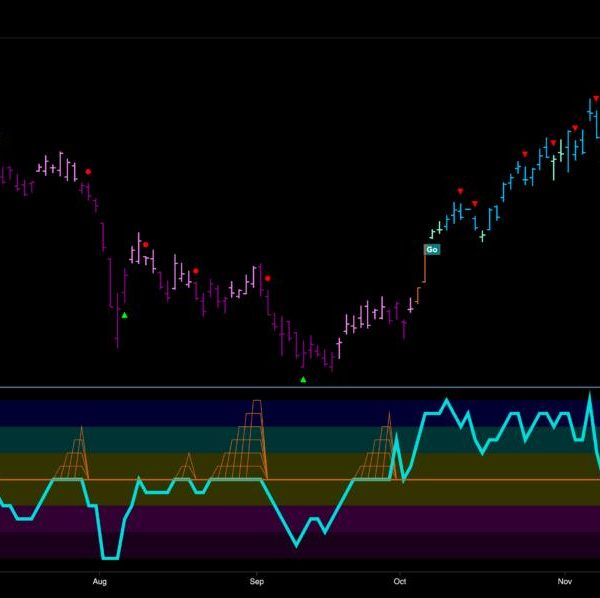The width and height of the screenshot is (600, 598).
Task: Click the red dot beside the early August rebound bars
Action: [146, 244]
